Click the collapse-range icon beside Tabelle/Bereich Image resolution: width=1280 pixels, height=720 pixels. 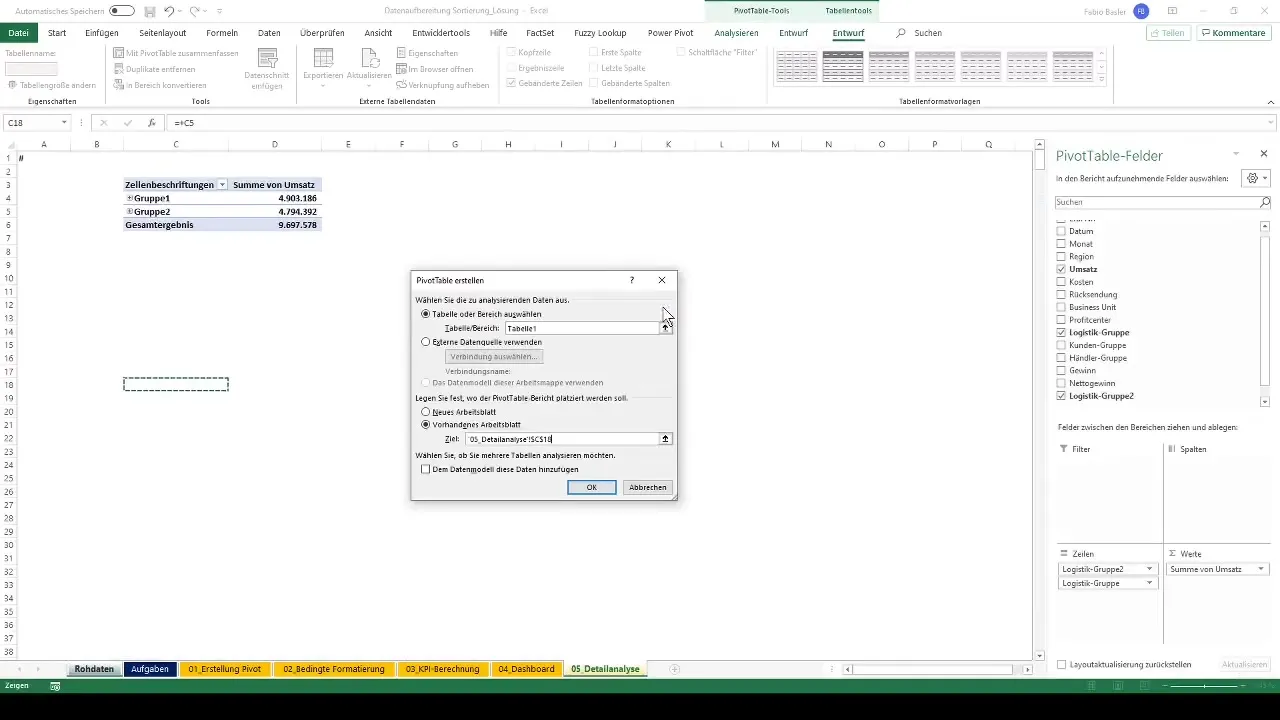[666, 328]
